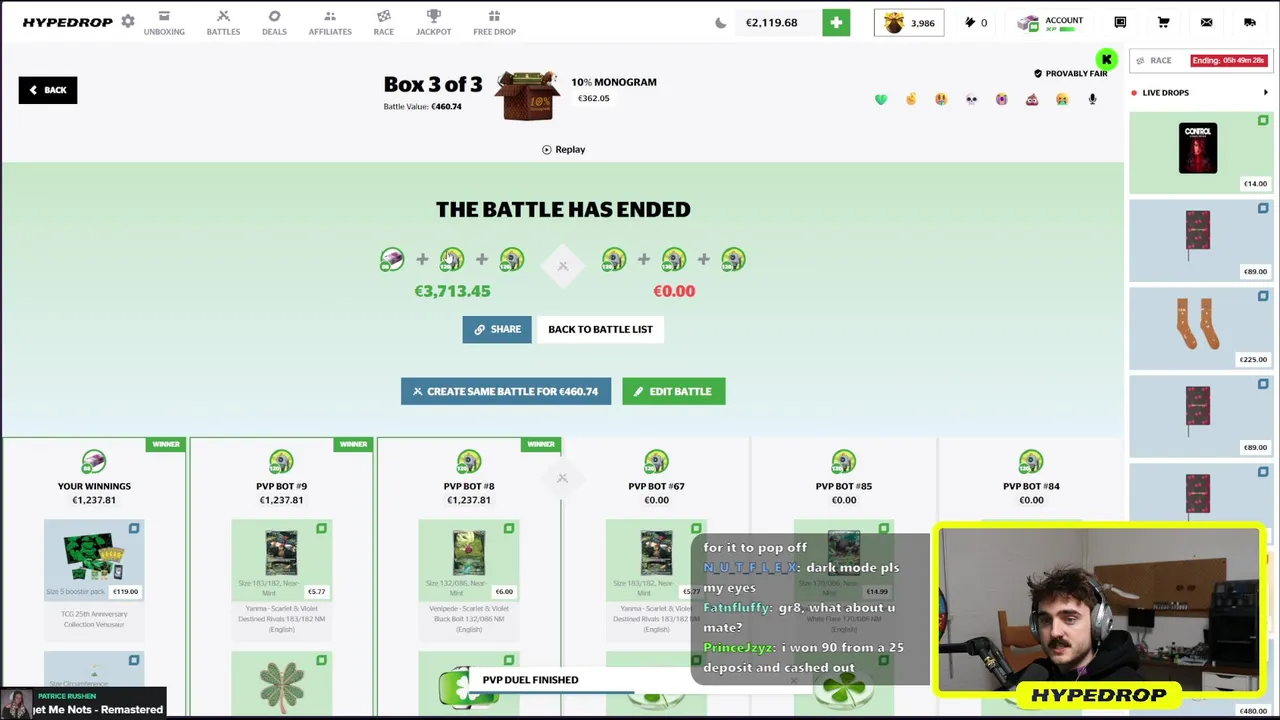Open settings gear next to HypeDrop logo
This screenshot has height=720, width=1280.
[x=128, y=21]
